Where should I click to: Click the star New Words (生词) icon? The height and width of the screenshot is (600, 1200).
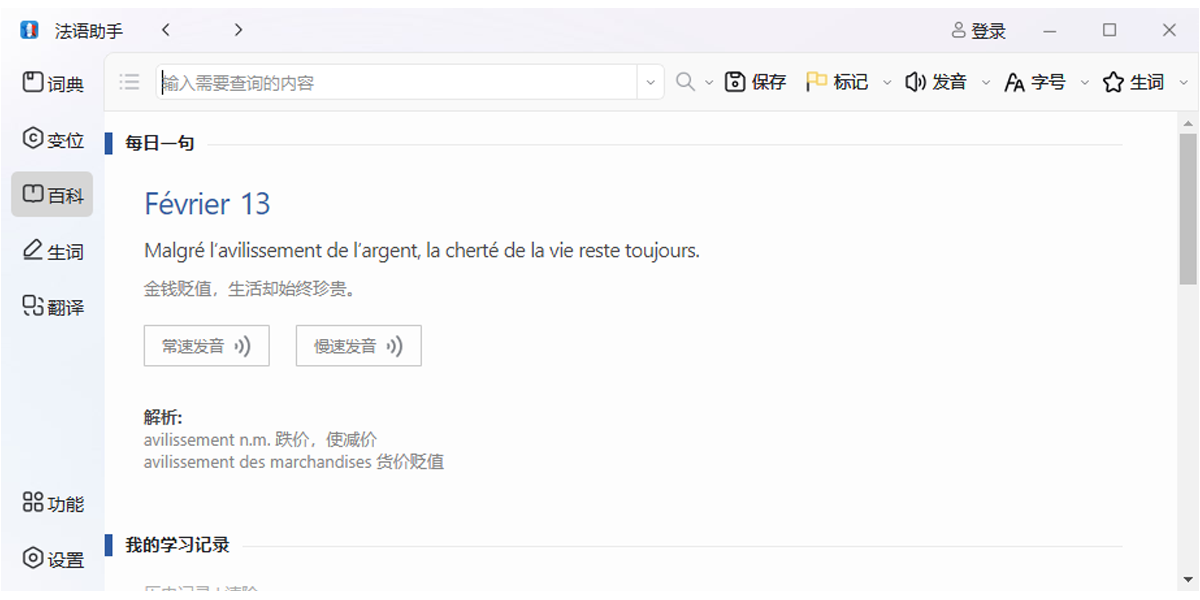[1113, 82]
